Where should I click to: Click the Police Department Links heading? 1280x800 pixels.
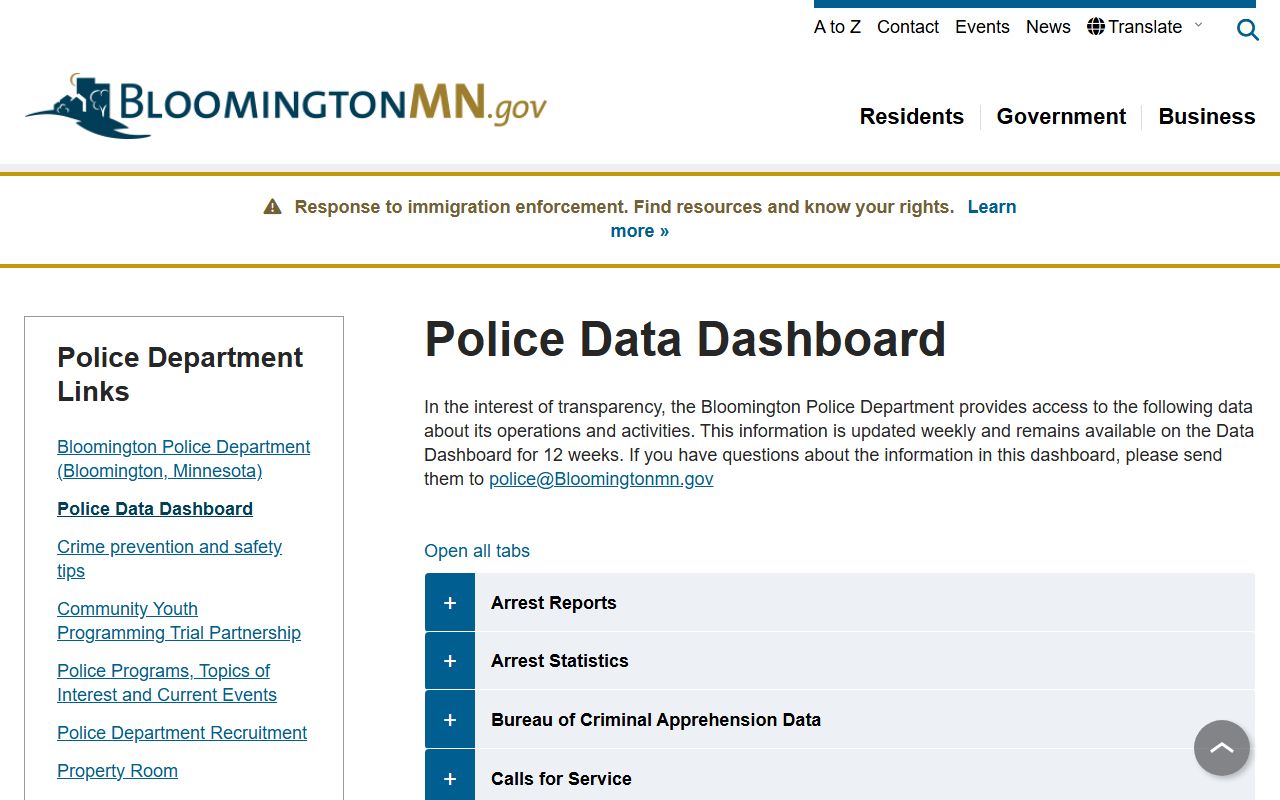(180, 374)
